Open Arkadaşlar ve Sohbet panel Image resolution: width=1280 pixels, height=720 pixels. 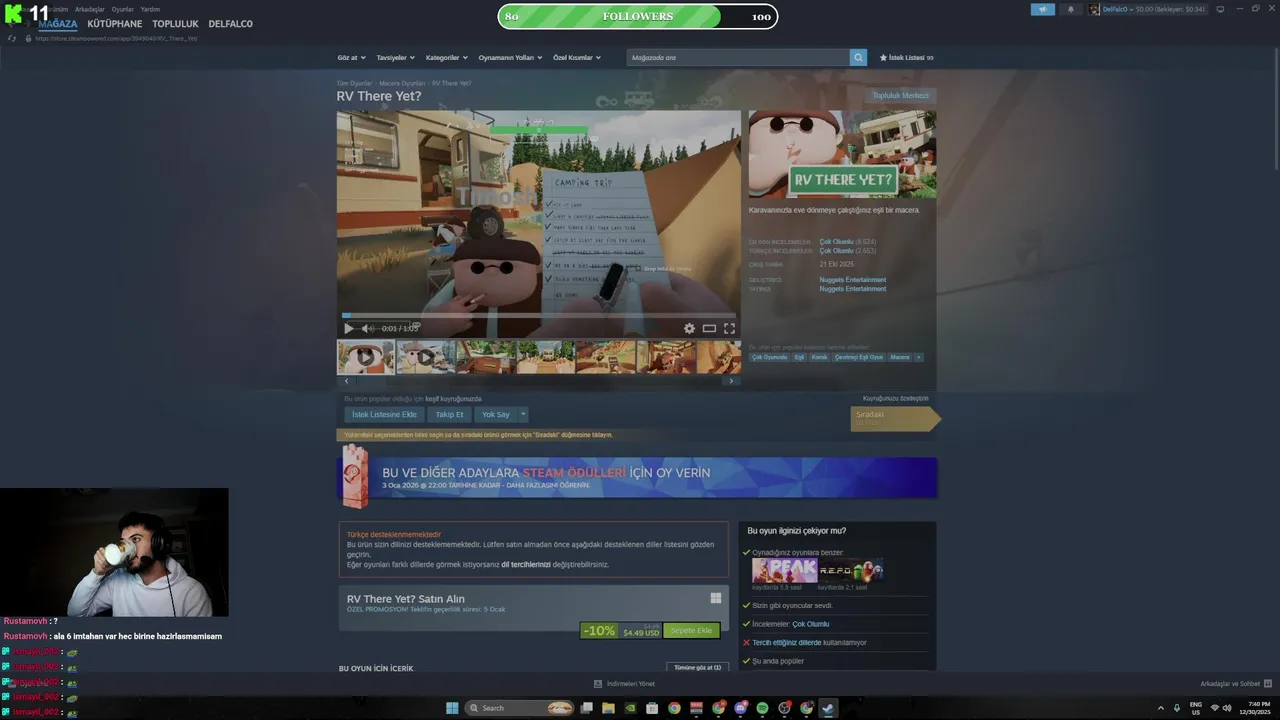coord(1235,684)
